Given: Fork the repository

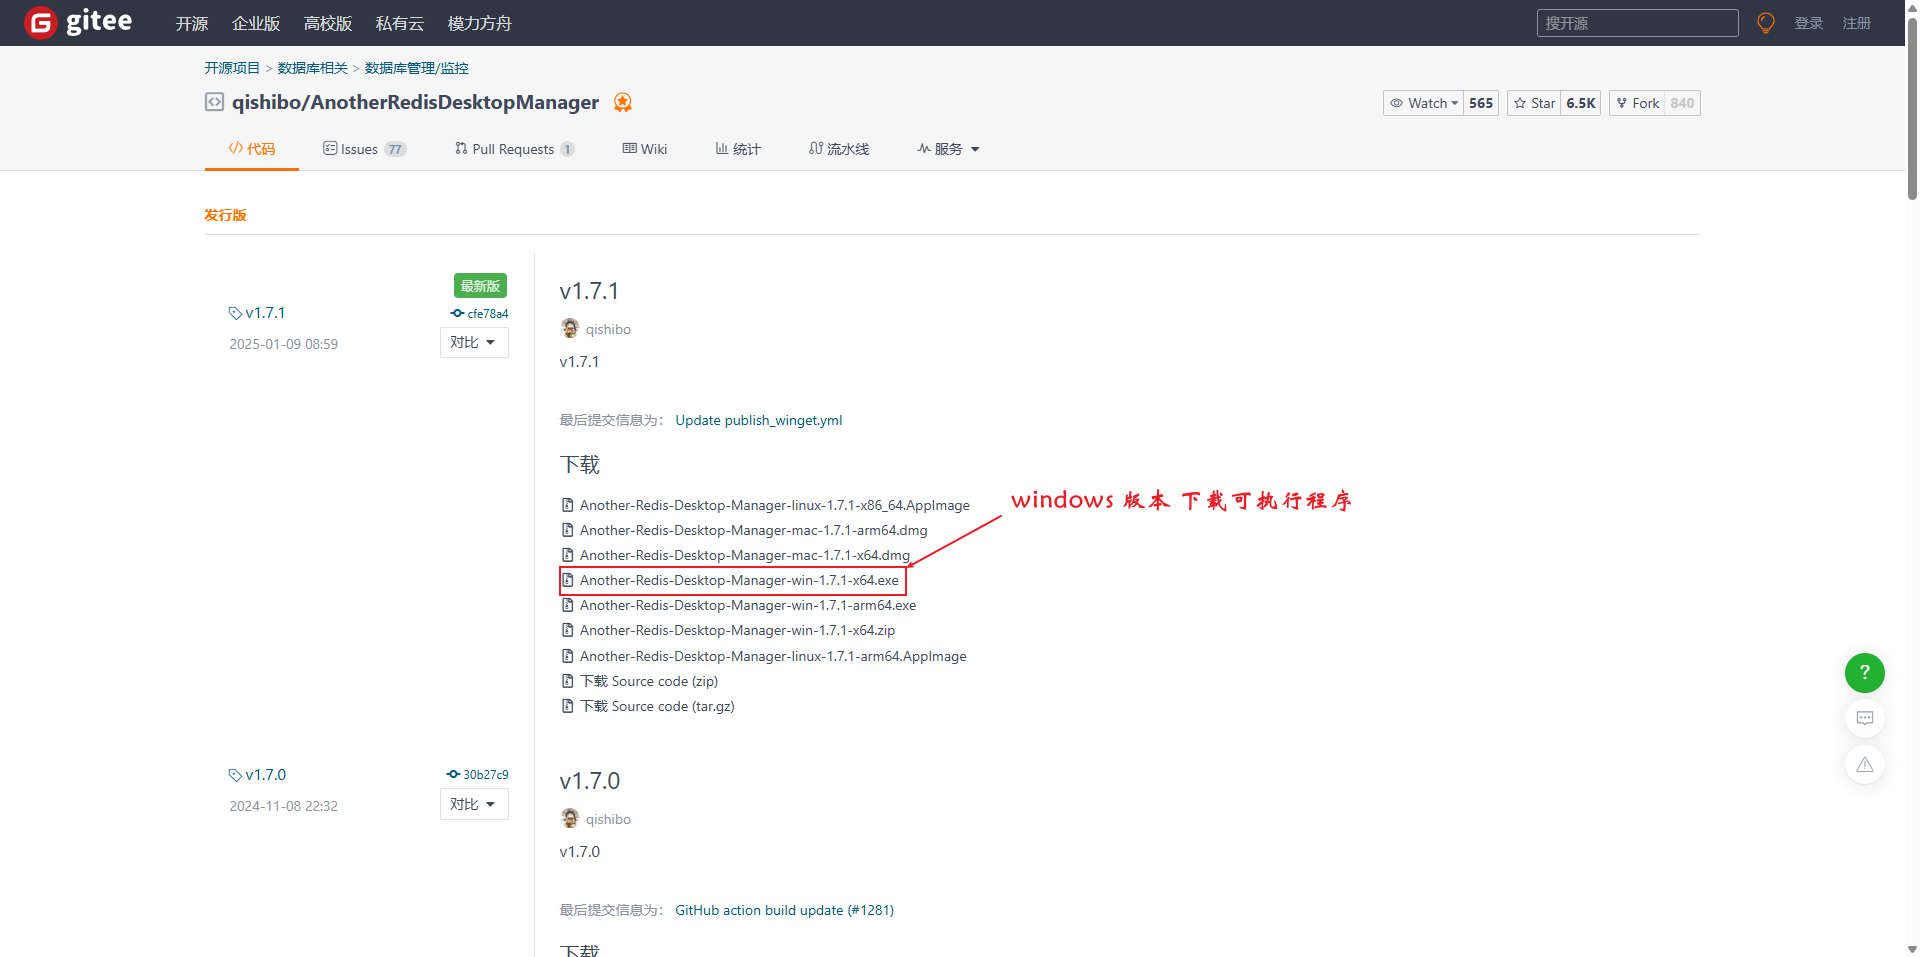Looking at the screenshot, I should [1637, 103].
